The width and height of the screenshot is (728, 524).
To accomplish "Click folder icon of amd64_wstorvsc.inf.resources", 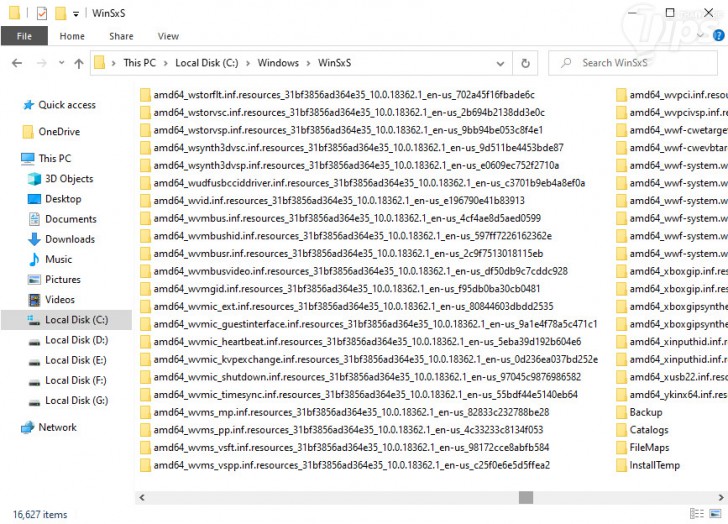I will [145, 112].
